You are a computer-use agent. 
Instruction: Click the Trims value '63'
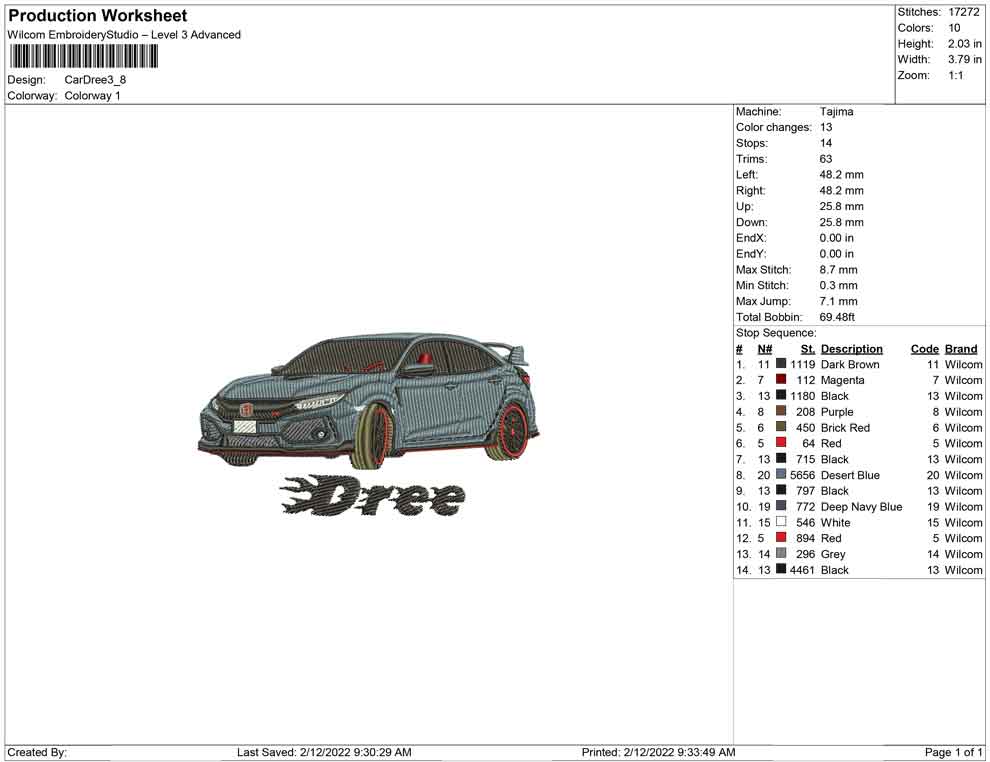pyautogui.click(x=826, y=159)
